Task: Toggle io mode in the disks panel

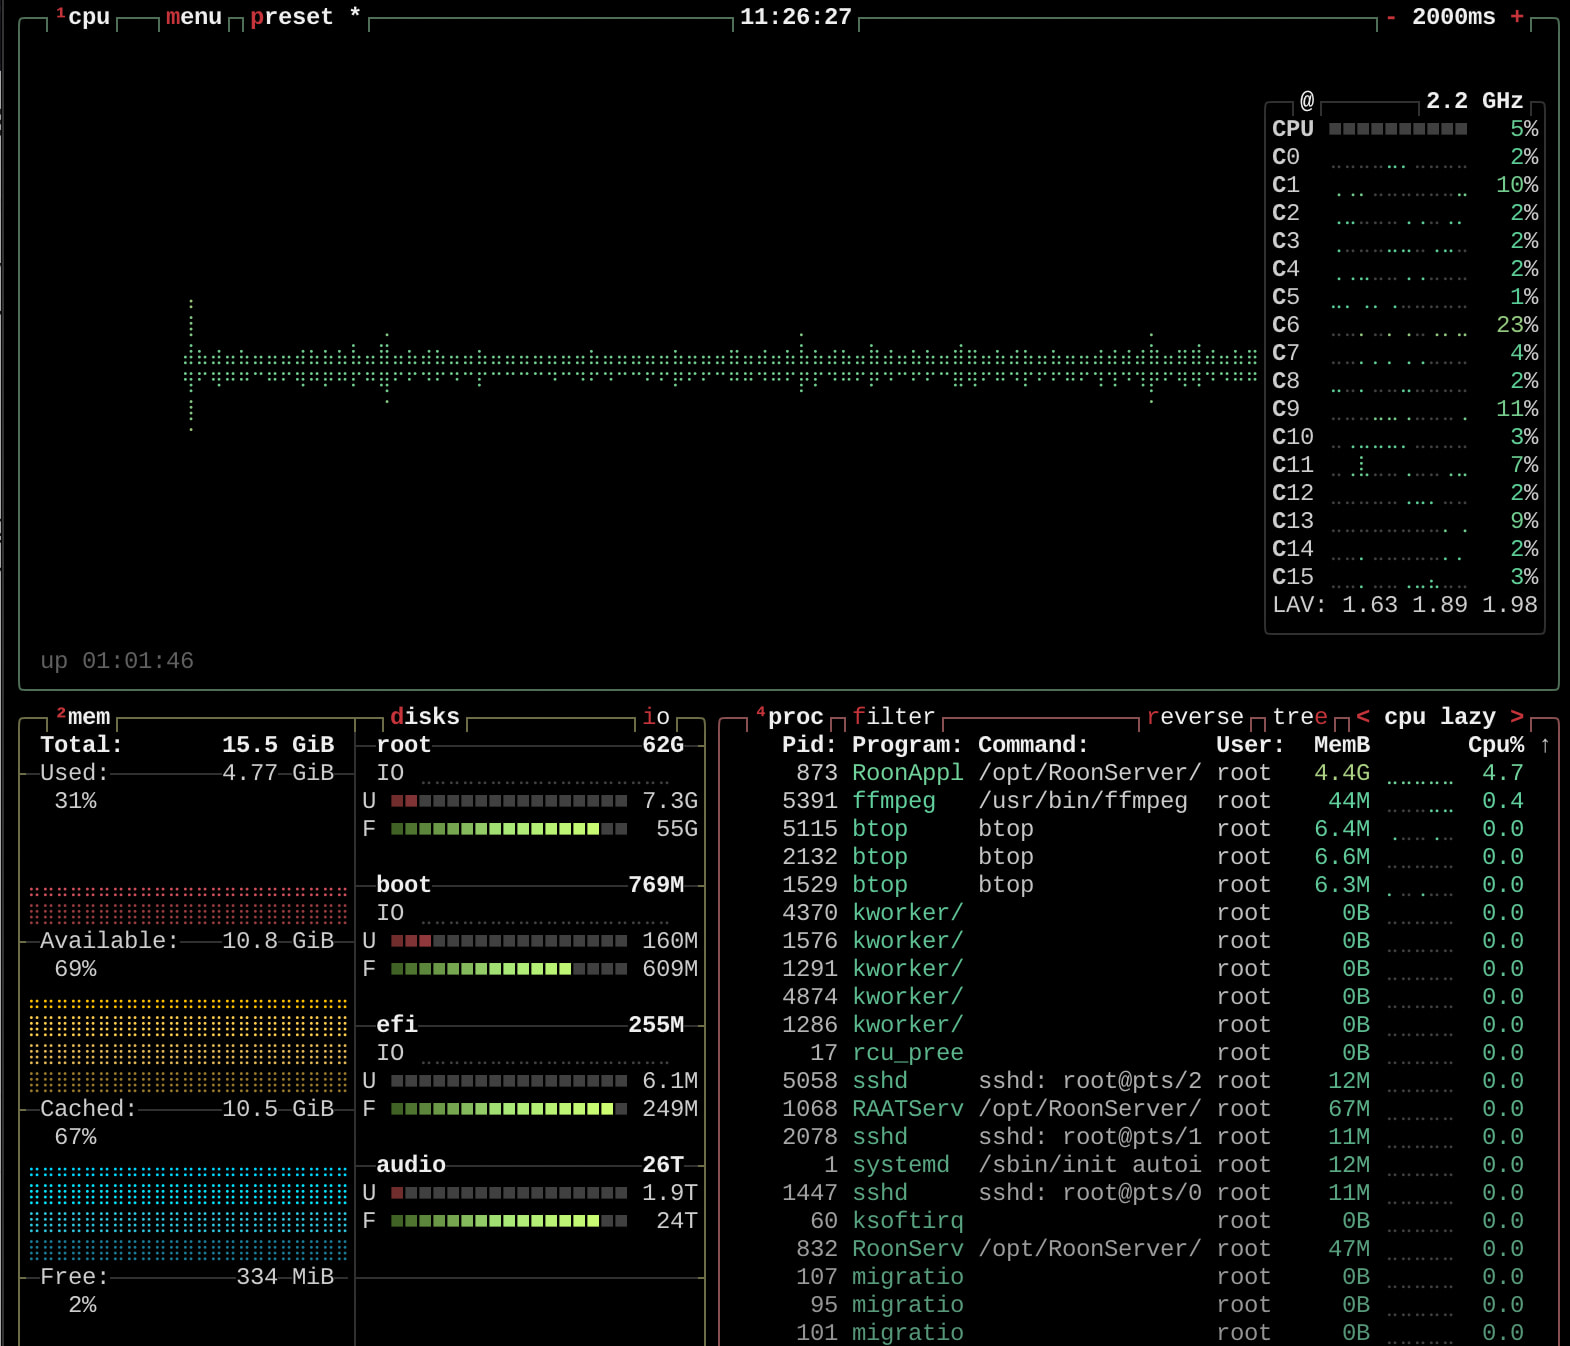Action: 656,717
